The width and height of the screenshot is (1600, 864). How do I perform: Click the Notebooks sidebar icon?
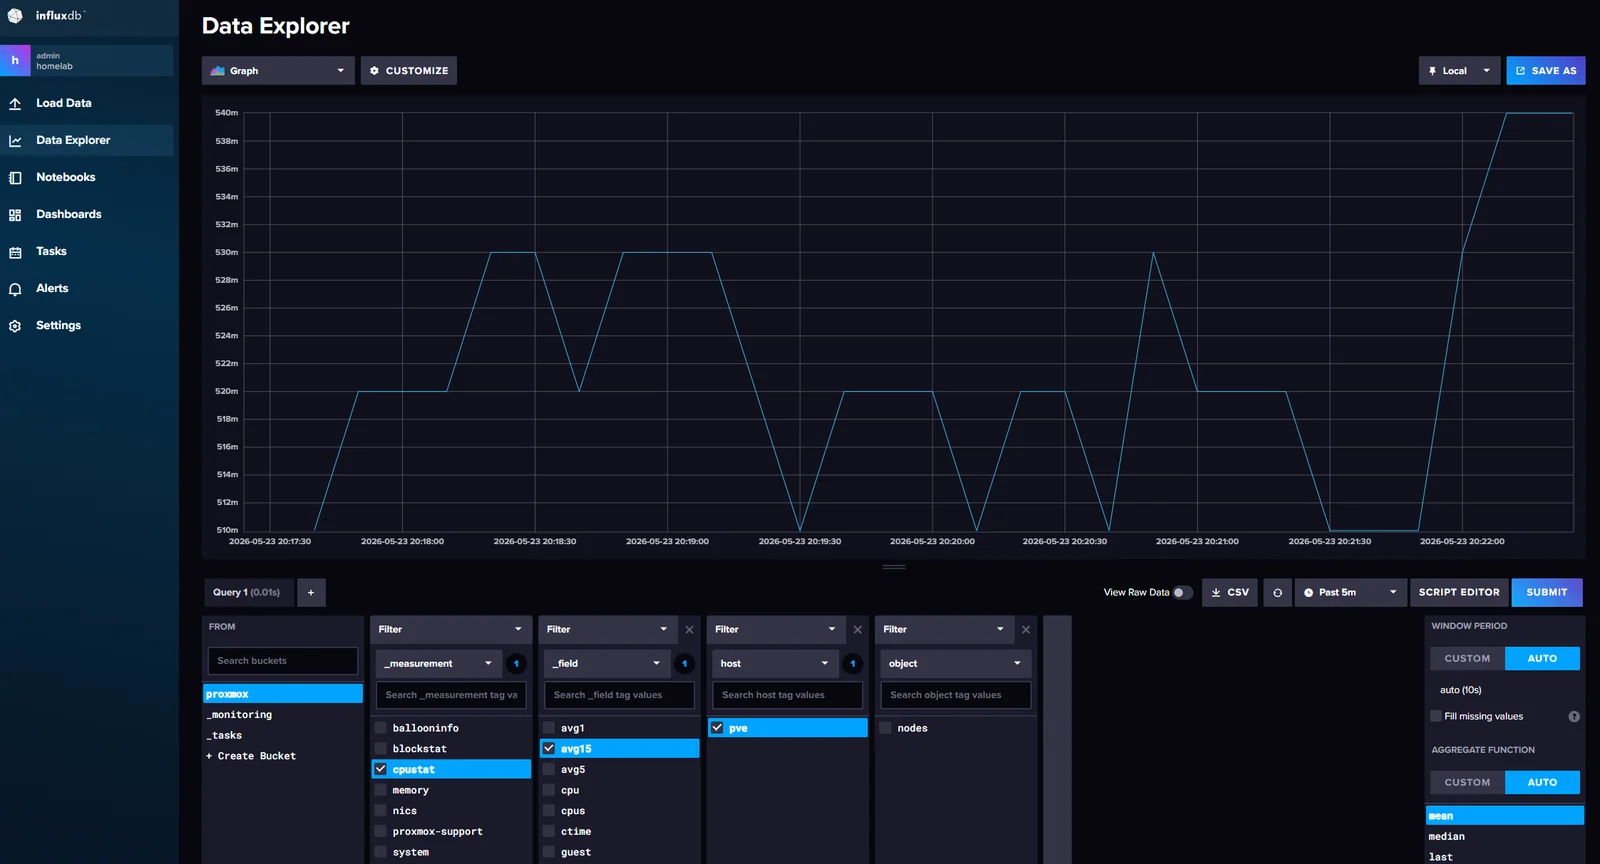click(15, 178)
